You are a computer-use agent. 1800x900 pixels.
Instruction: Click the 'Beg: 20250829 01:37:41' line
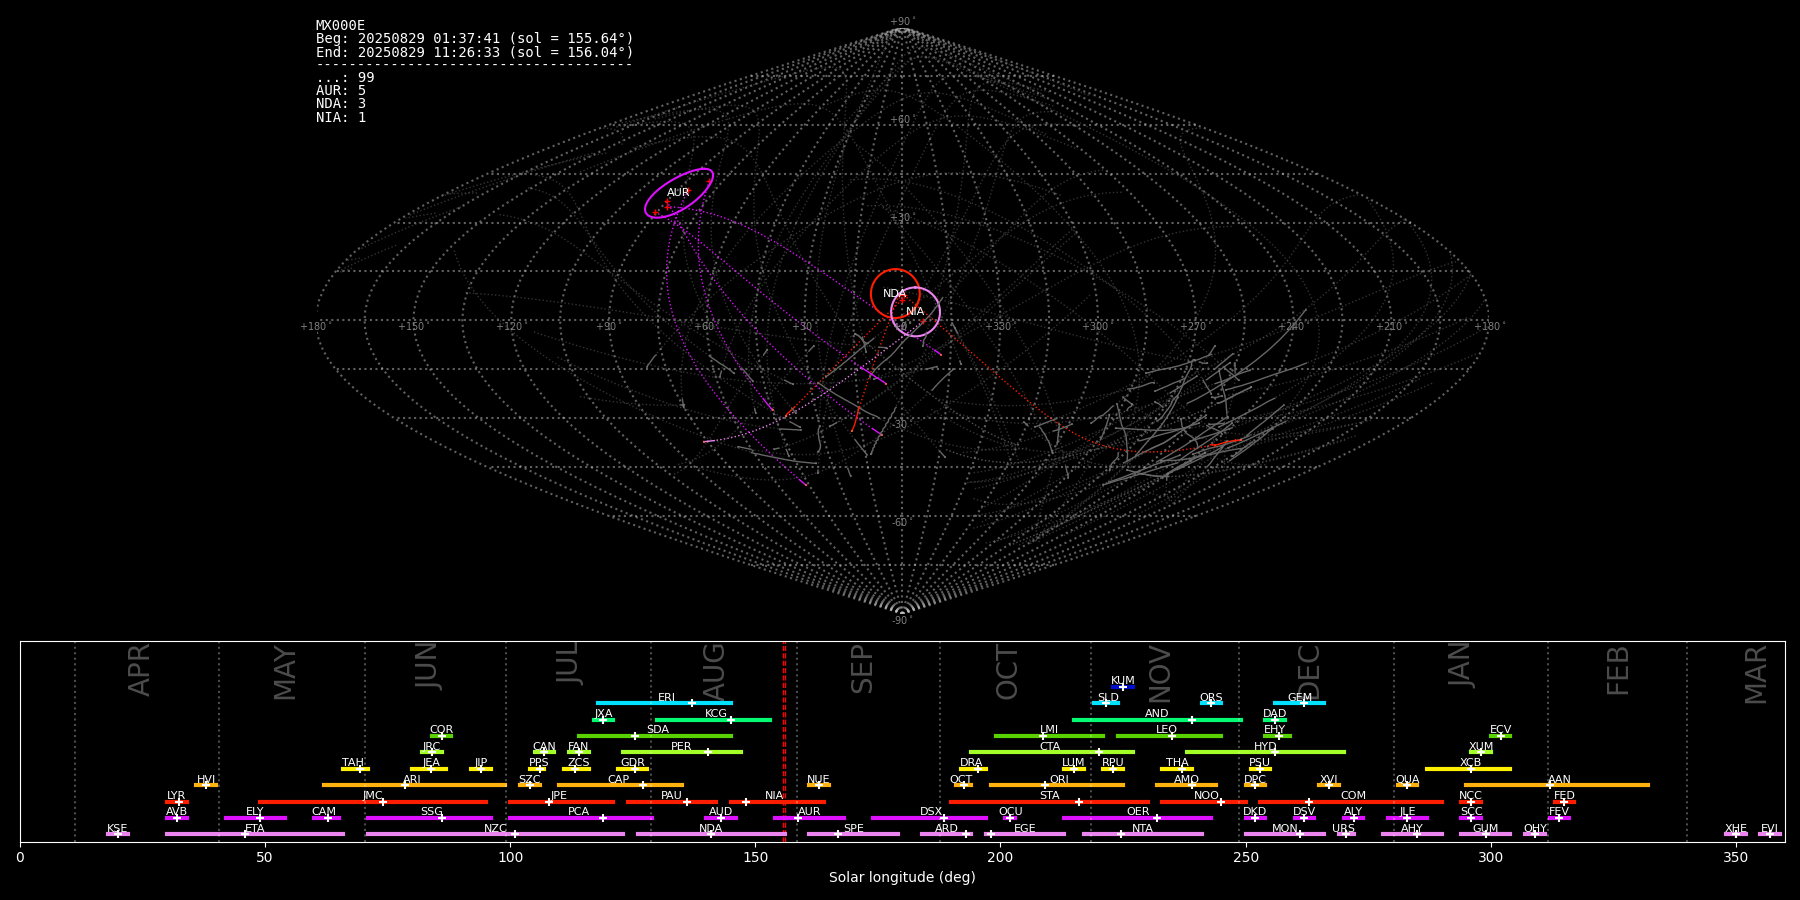tap(474, 39)
